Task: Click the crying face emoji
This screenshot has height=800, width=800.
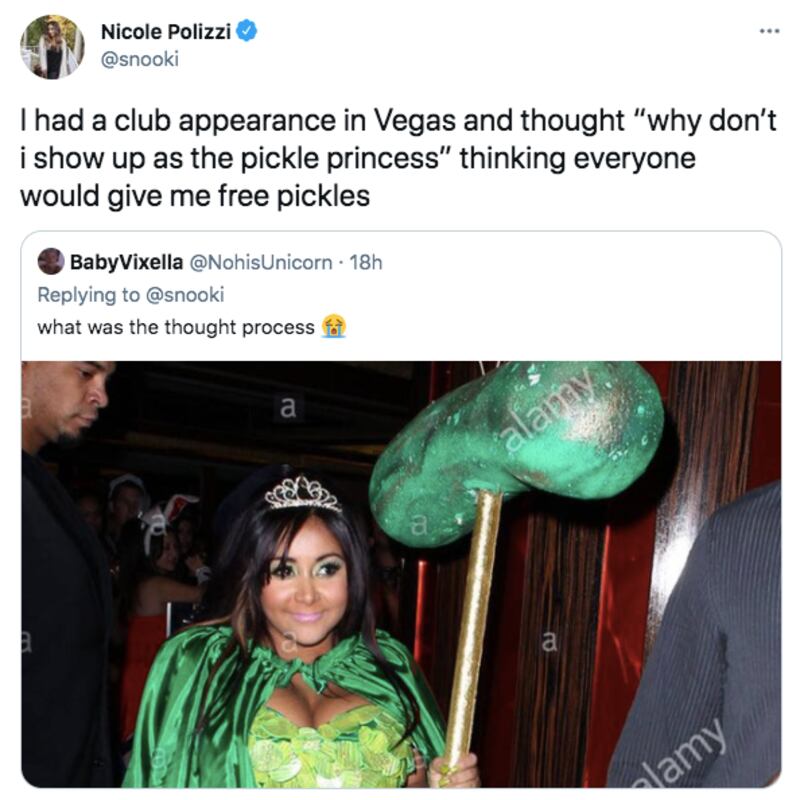Action: 333,326
